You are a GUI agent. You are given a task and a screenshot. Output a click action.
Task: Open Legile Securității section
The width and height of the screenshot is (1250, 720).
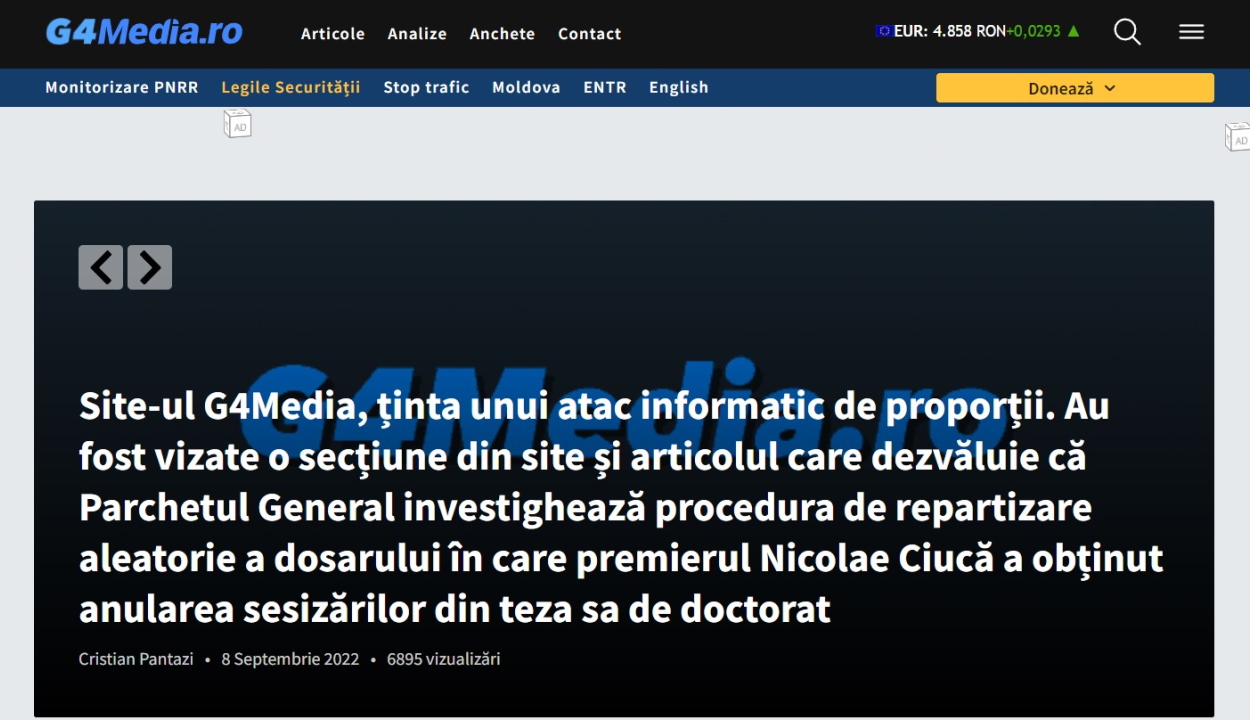point(291,87)
